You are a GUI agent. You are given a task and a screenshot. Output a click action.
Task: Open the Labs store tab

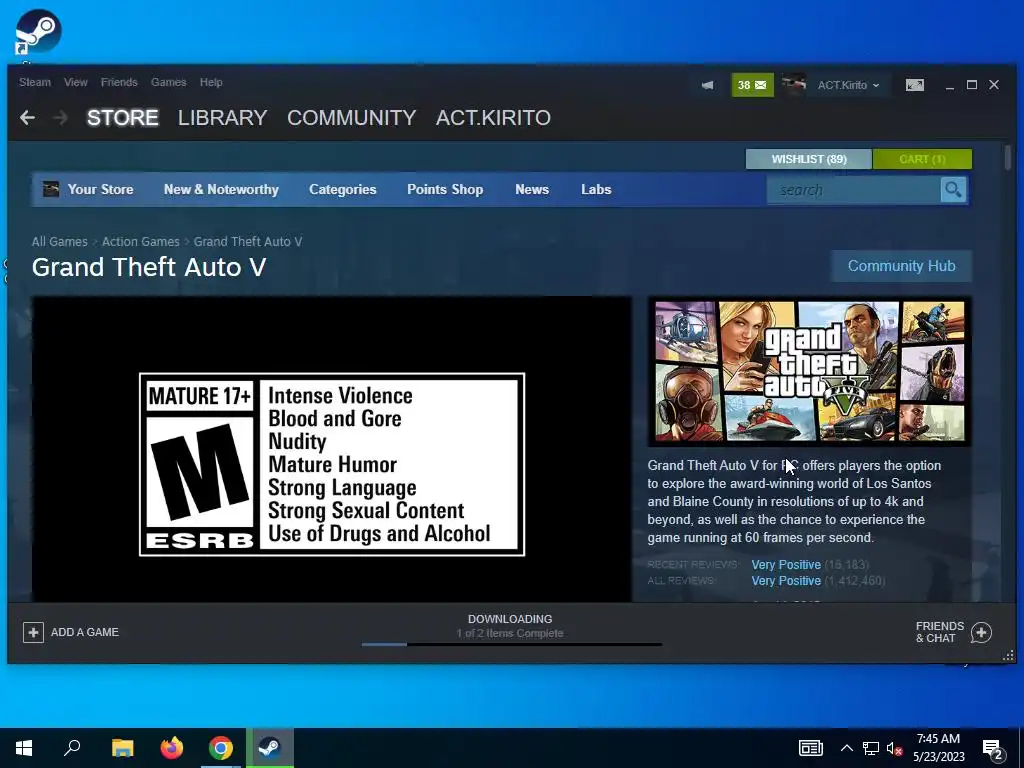coord(596,189)
